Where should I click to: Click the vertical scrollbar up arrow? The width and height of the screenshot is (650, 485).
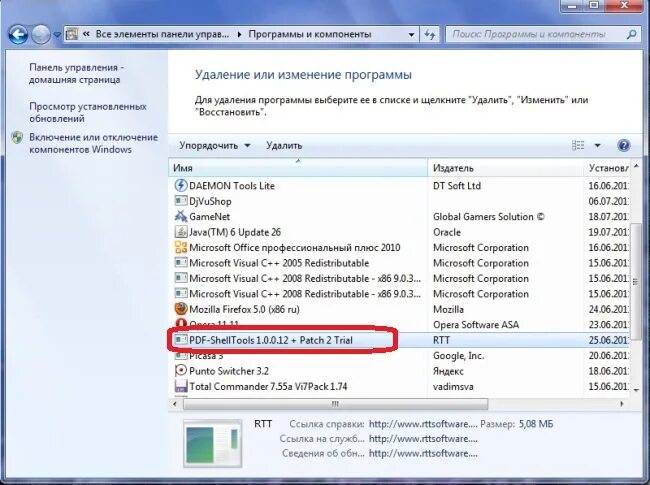tap(636, 166)
